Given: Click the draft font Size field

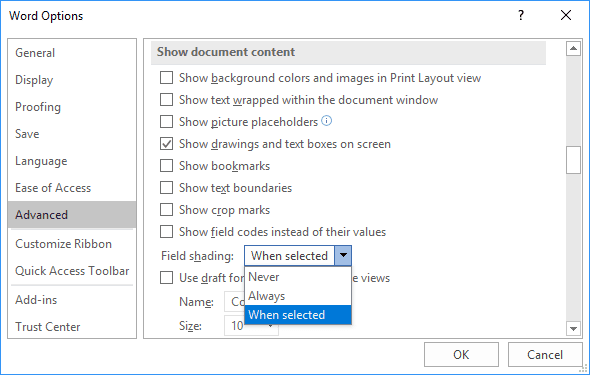Looking at the screenshot, I should 251,325.
